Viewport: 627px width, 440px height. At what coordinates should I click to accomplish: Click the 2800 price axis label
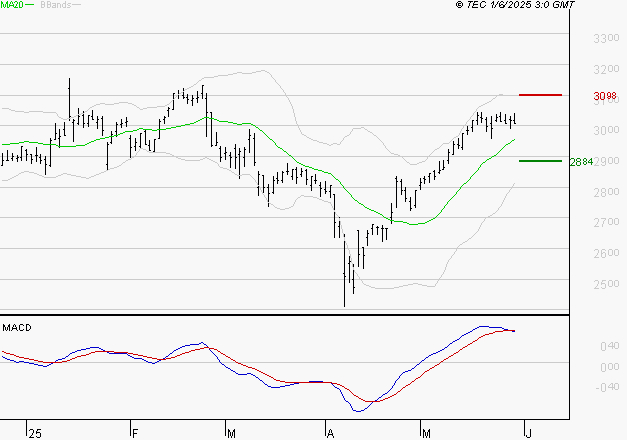tap(606, 192)
